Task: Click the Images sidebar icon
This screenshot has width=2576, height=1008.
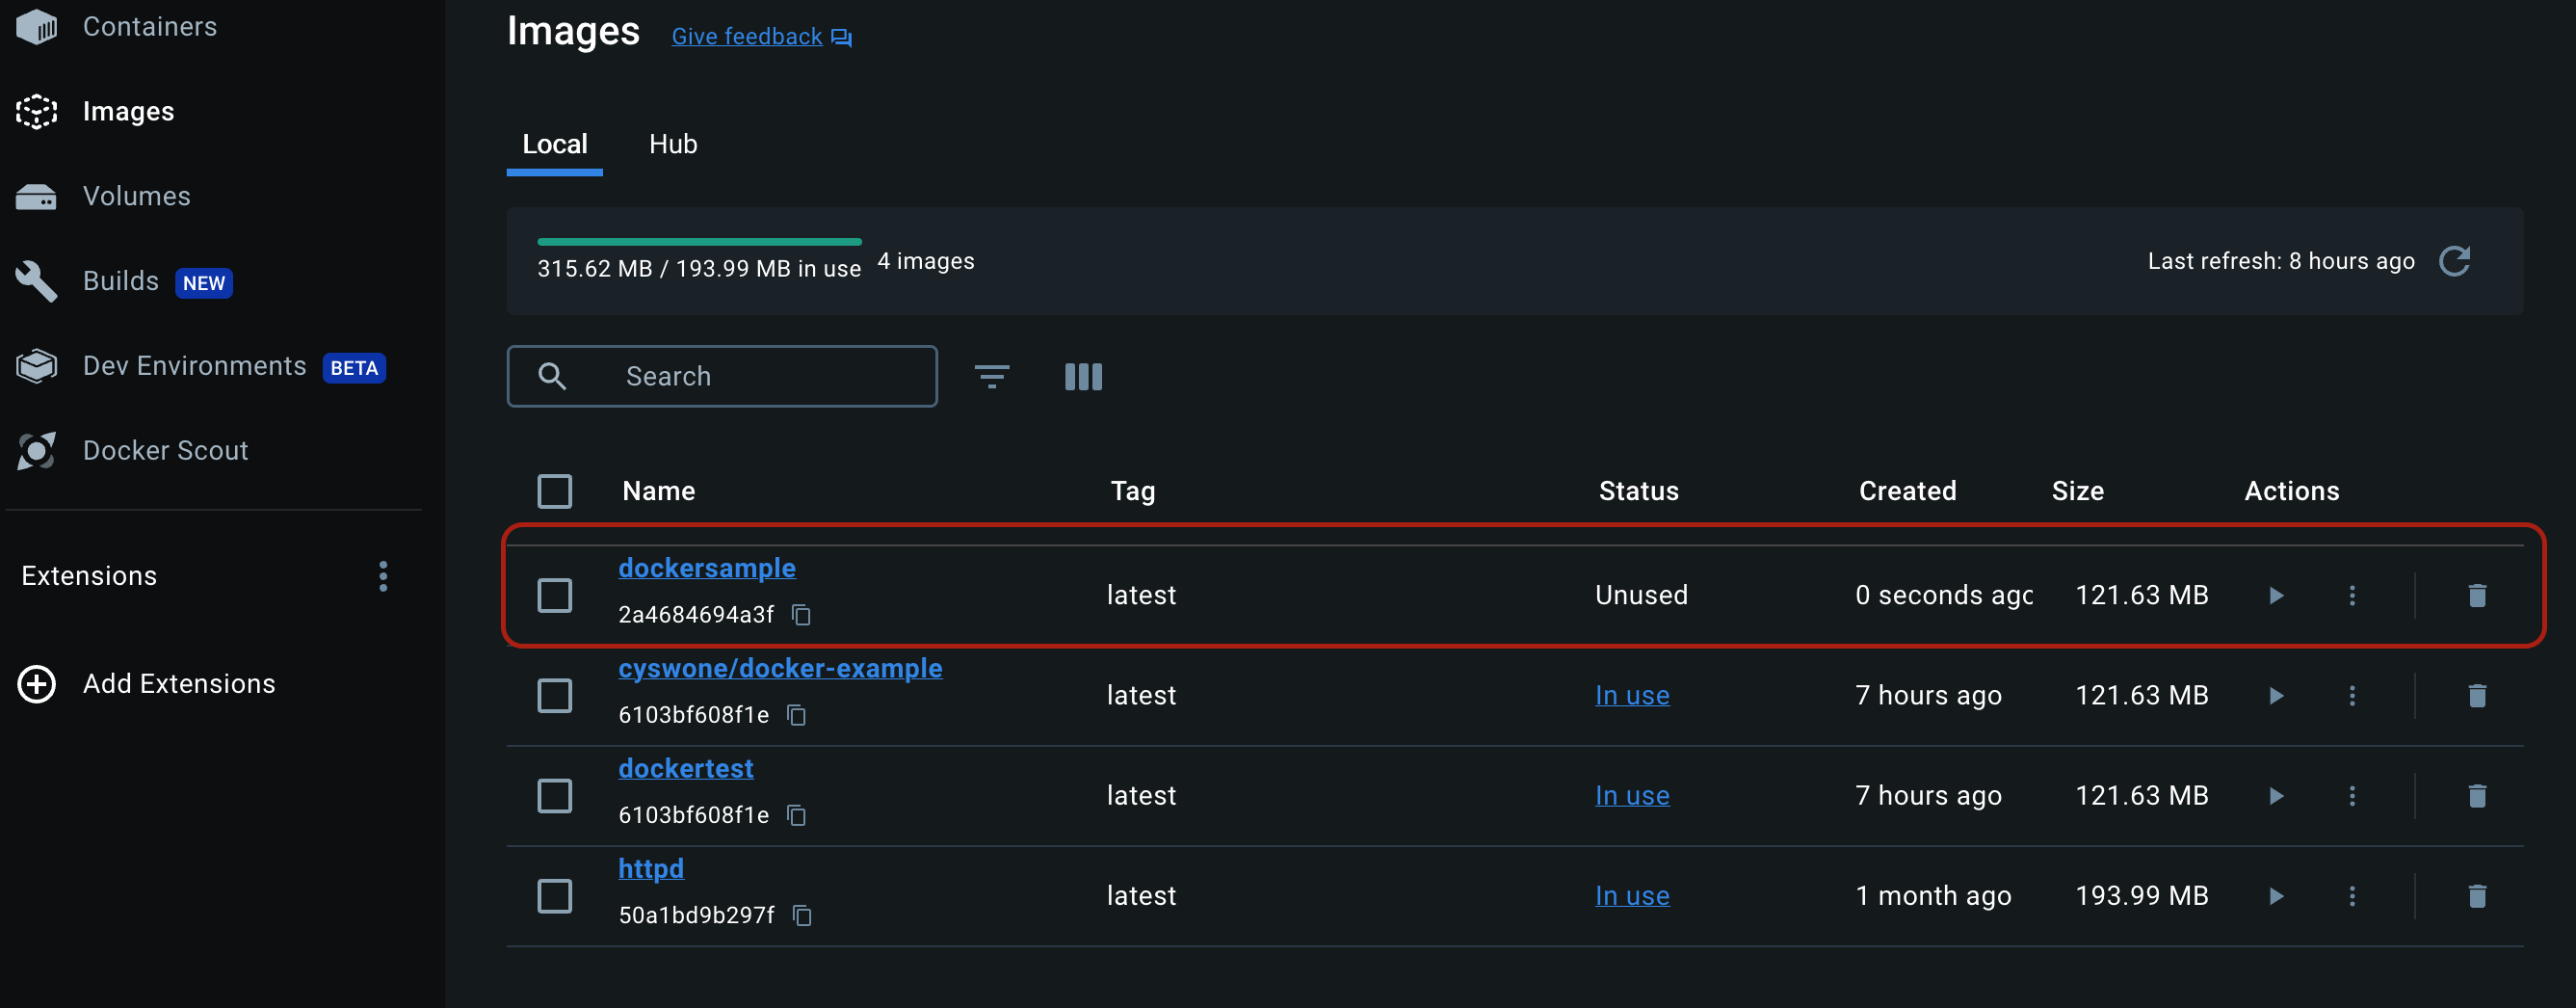Action: click(37, 111)
